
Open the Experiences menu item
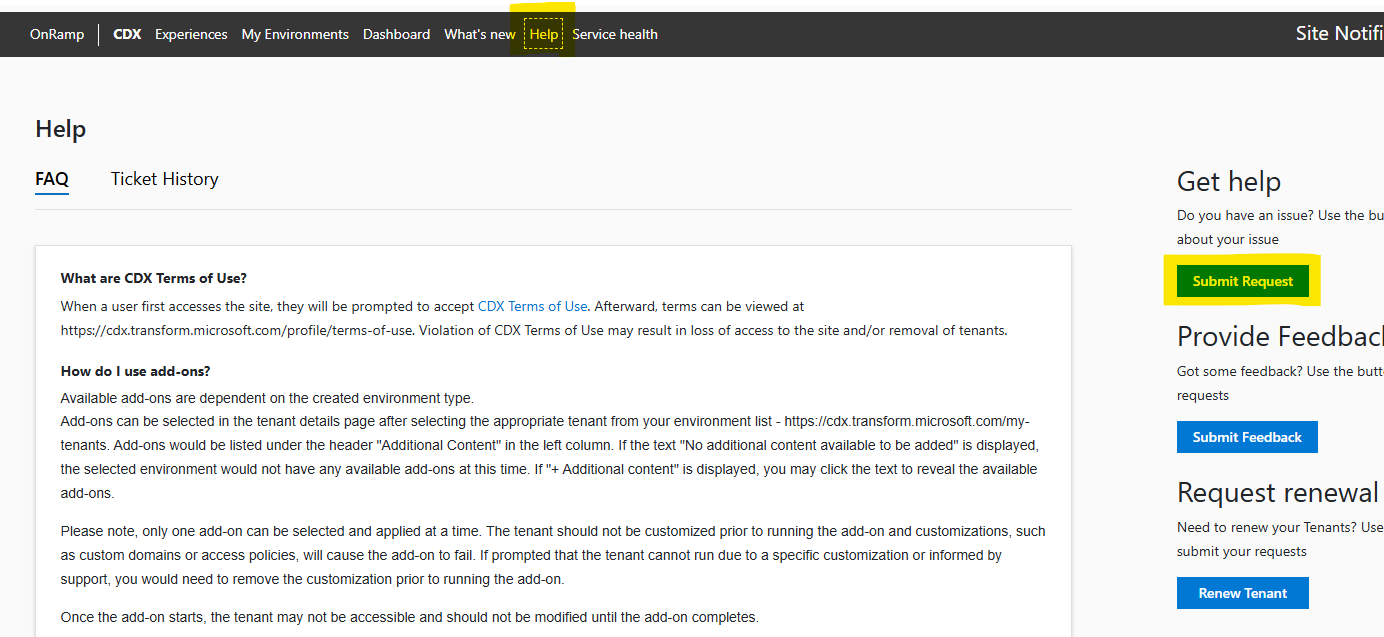191,34
